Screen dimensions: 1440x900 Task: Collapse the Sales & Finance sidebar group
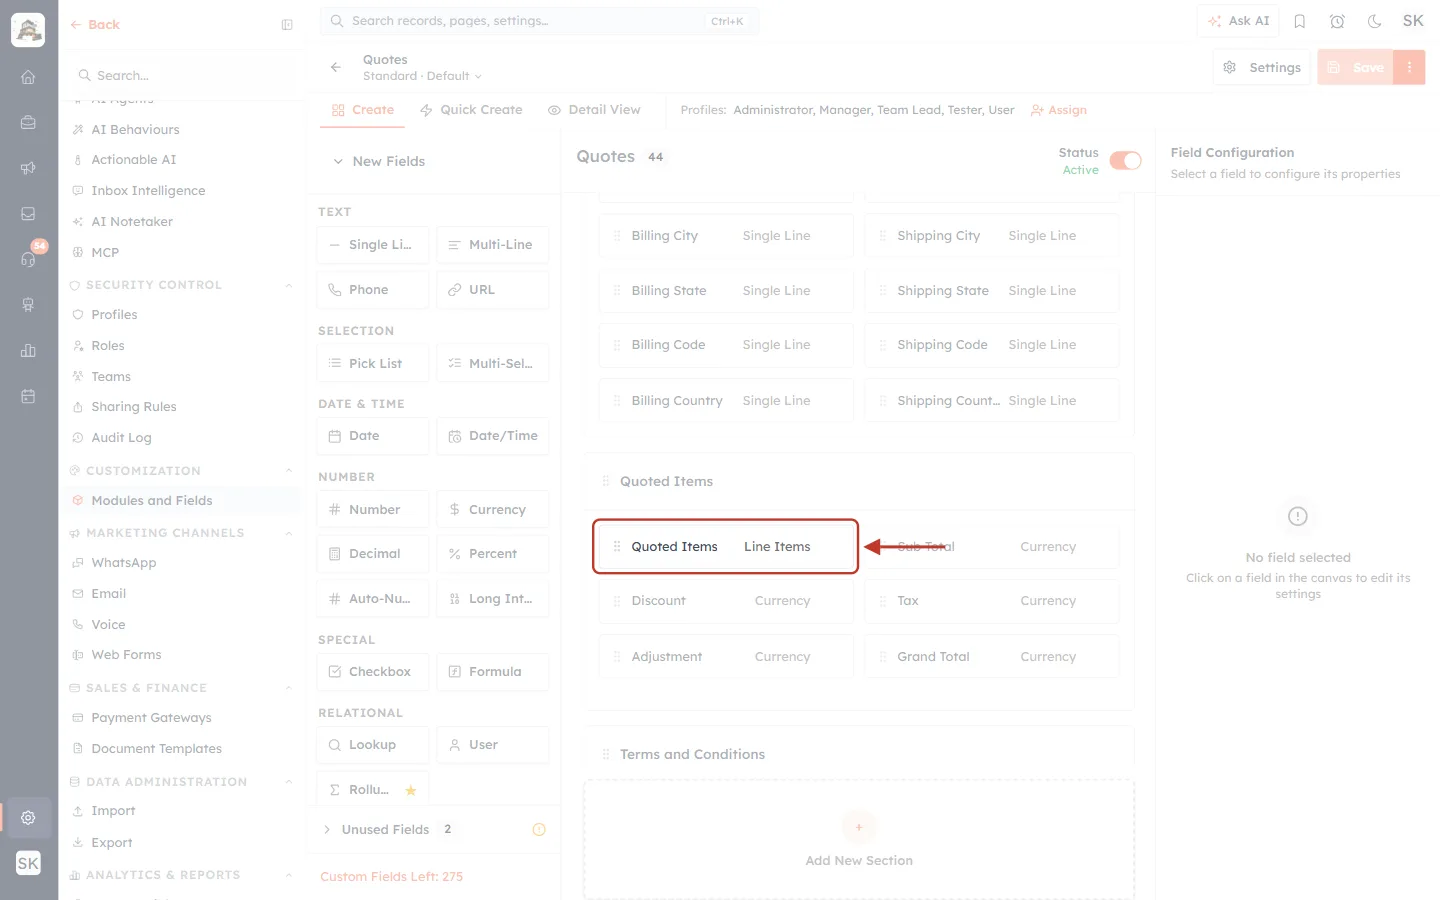click(289, 688)
